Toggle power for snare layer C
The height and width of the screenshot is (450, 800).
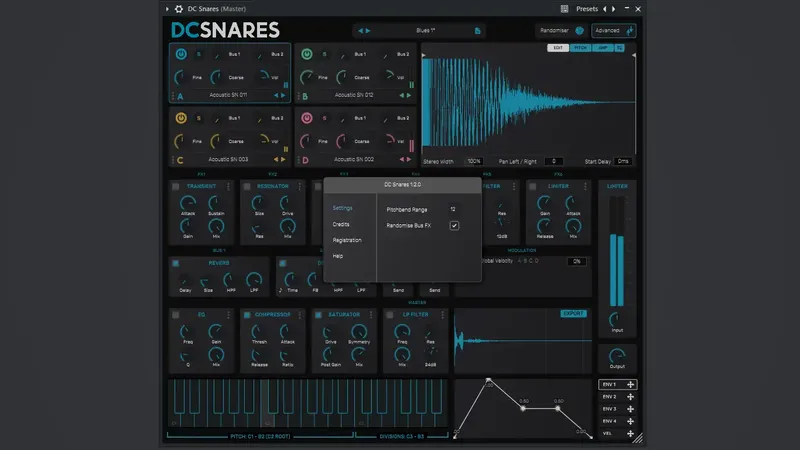(x=181, y=118)
